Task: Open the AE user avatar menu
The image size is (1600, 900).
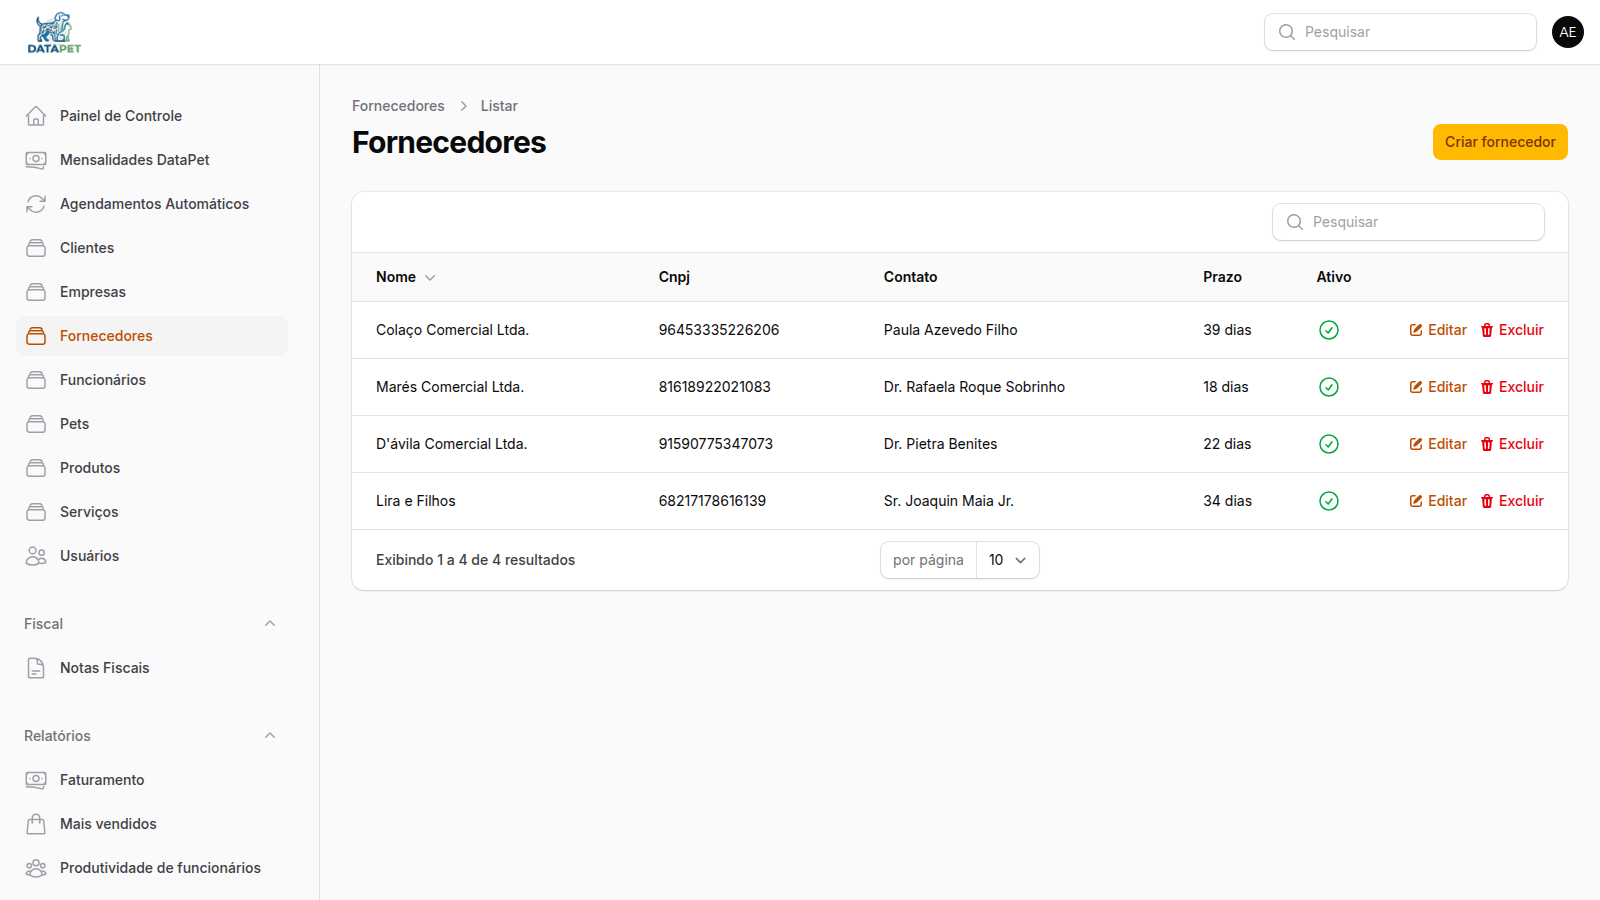Action: coord(1568,32)
